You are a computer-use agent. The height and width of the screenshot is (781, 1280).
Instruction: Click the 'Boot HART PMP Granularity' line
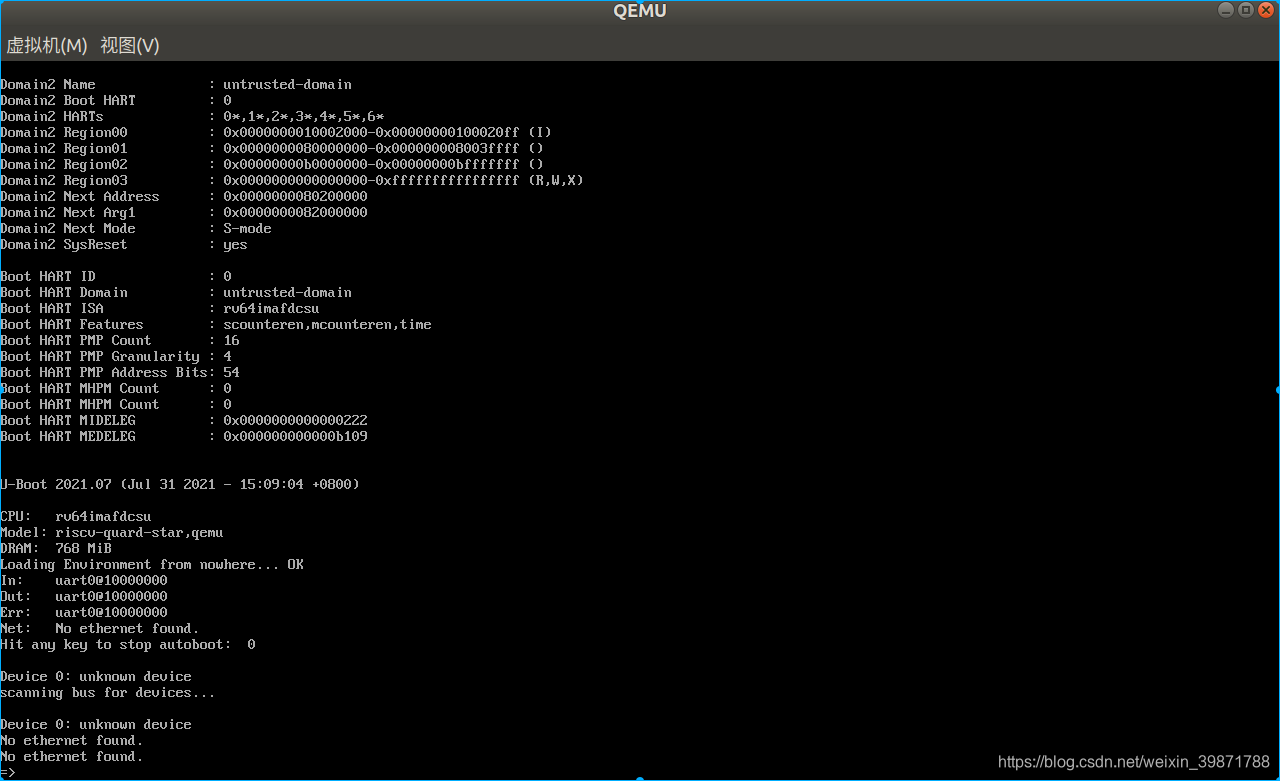click(x=116, y=356)
